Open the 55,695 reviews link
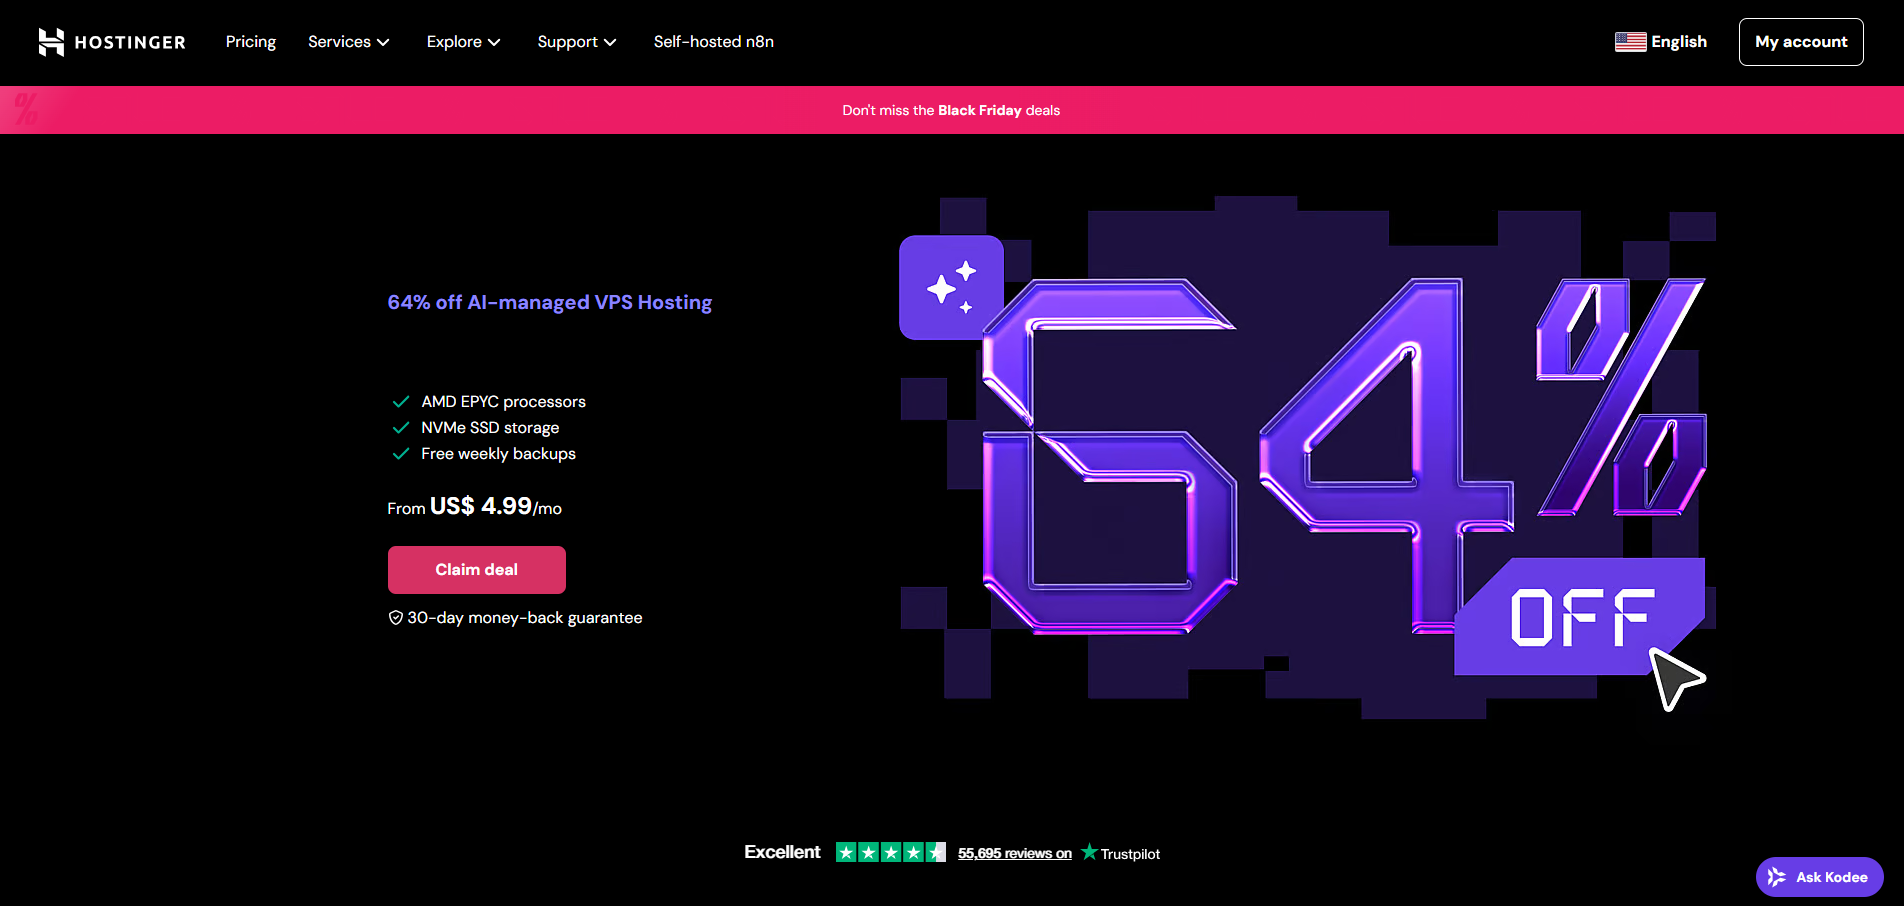 pyautogui.click(x=1014, y=853)
